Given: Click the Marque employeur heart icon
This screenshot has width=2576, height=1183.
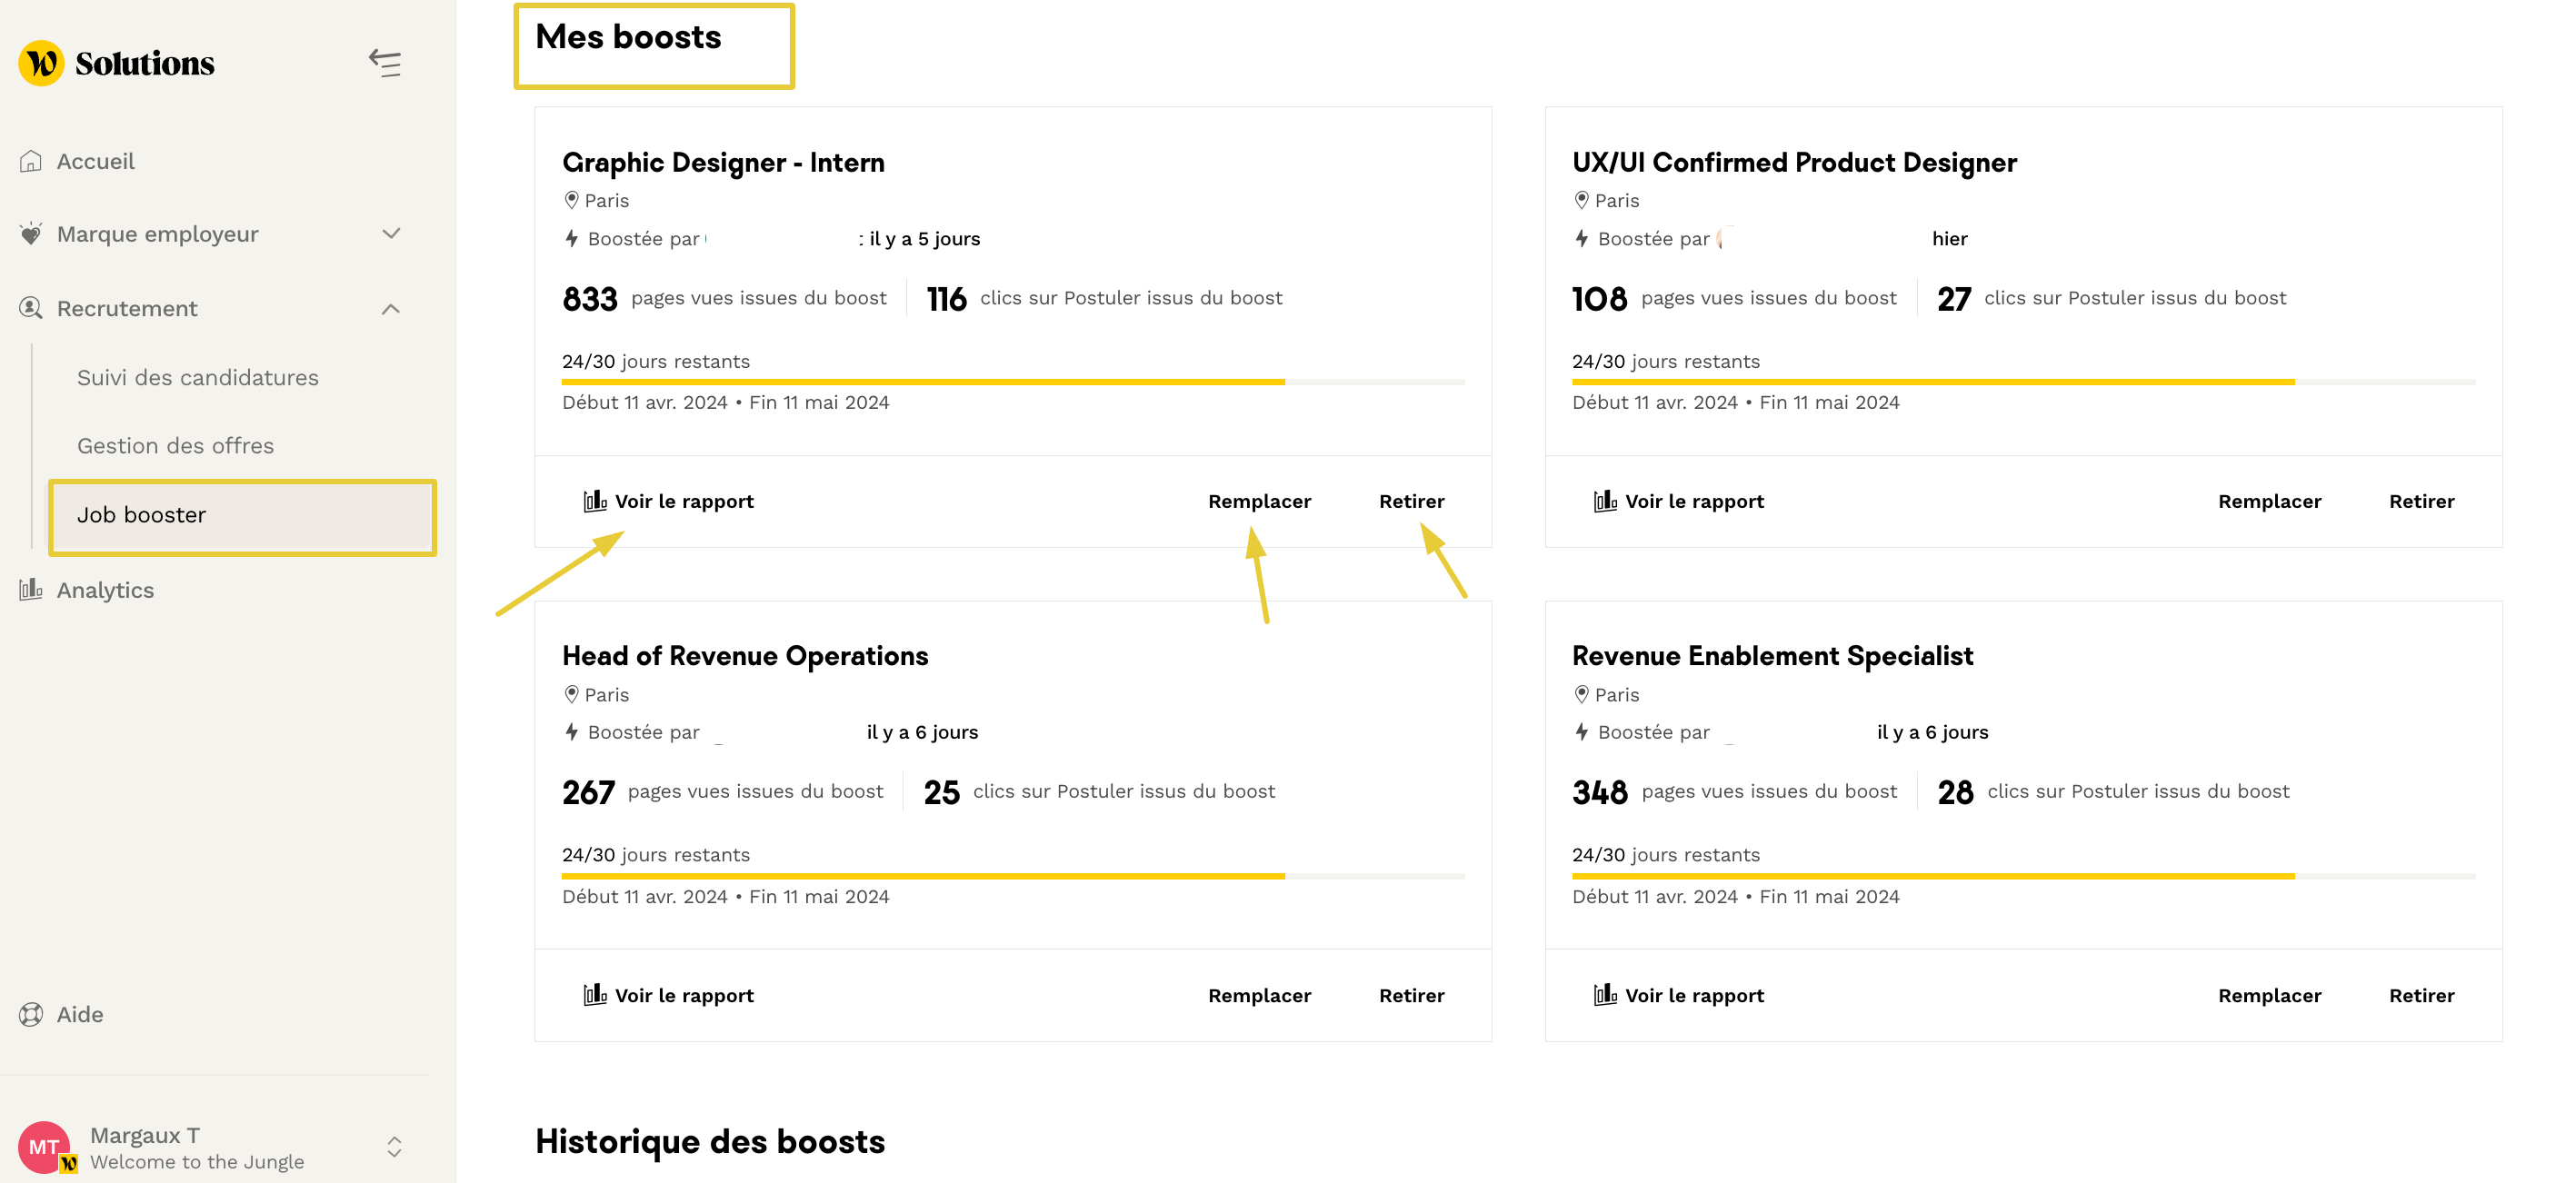Looking at the screenshot, I should point(31,234).
